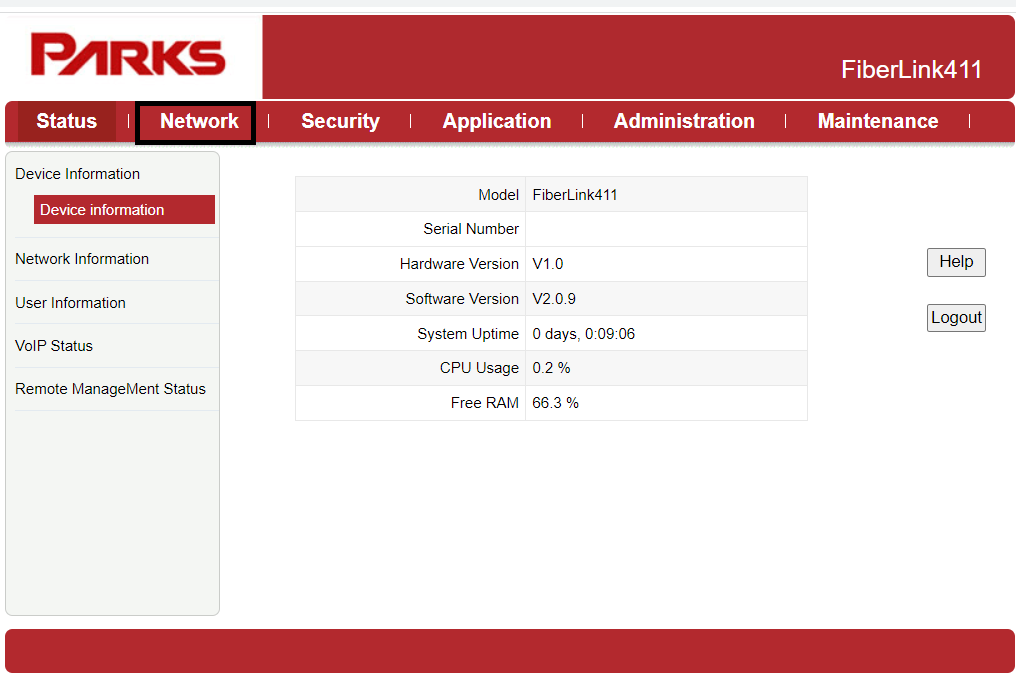Click the CPU usage value 0.2 %
This screenshot has height=680, width=1016.
[551, 368]
